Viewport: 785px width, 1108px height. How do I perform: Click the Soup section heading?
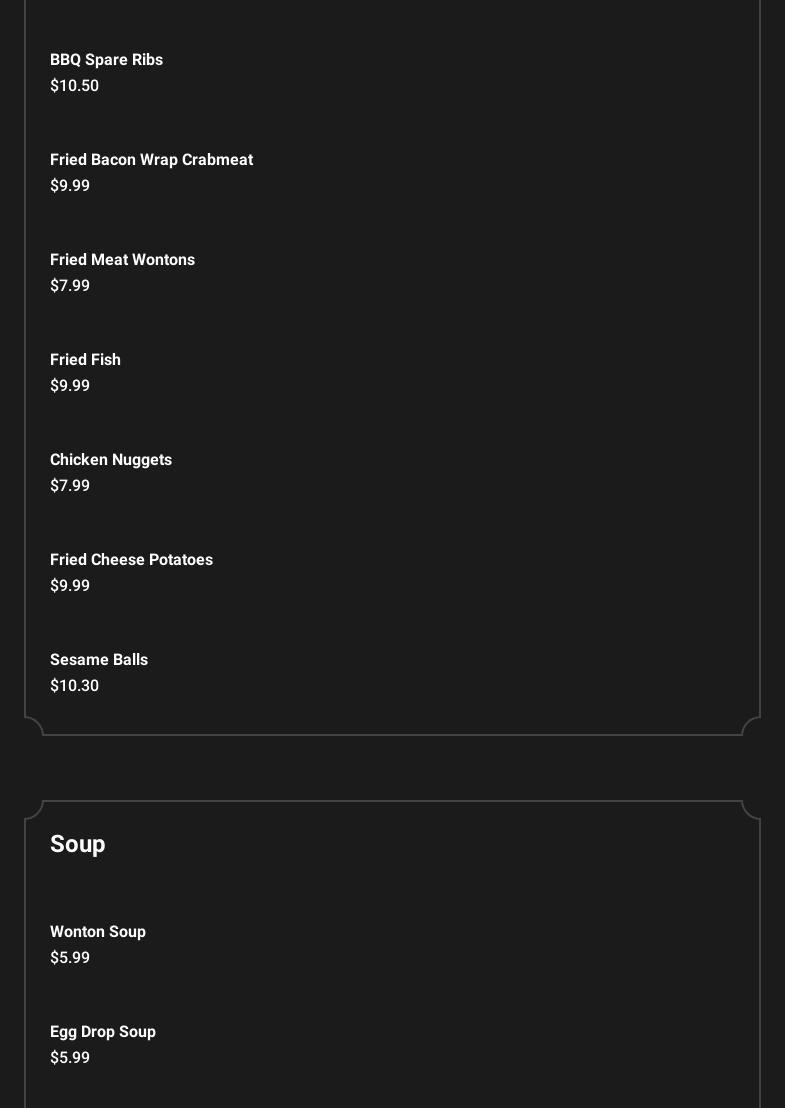click(78, 844)
